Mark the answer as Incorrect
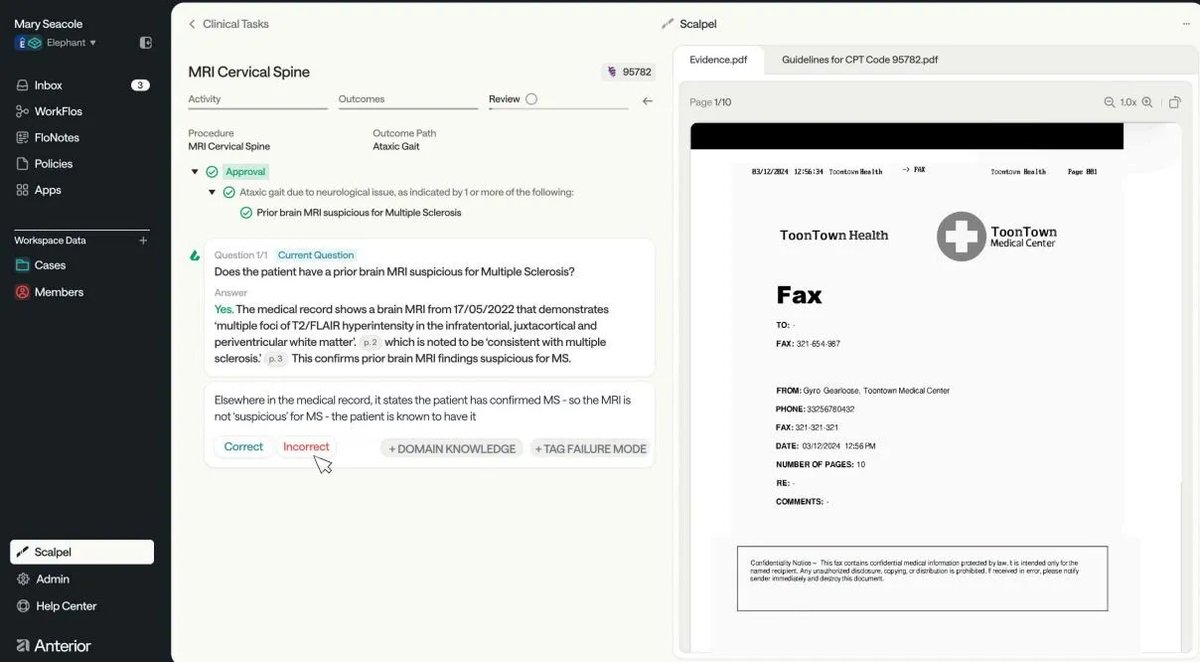 [306, 447]
